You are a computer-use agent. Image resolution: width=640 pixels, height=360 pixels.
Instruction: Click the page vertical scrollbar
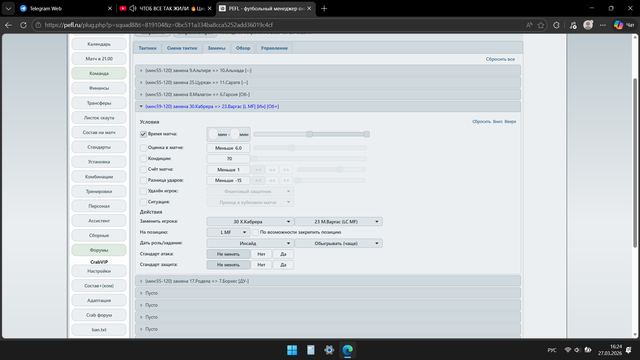[635, 163]
